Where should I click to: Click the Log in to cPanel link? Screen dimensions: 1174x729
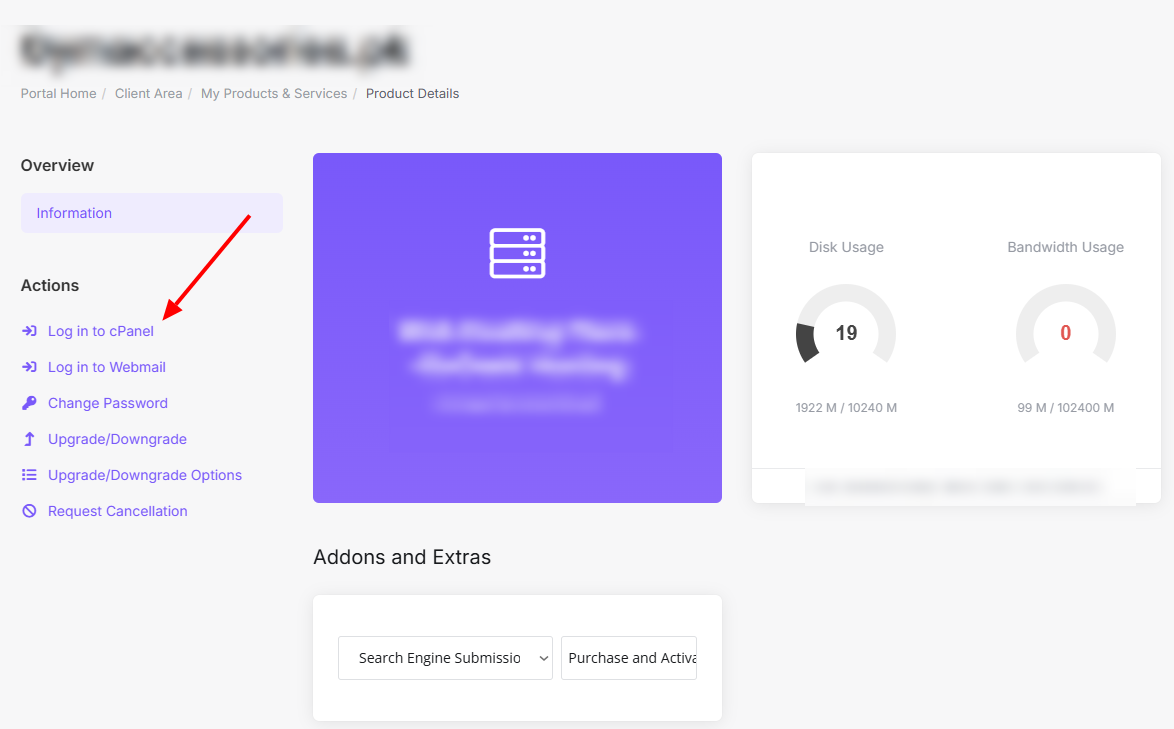point(101,331)
